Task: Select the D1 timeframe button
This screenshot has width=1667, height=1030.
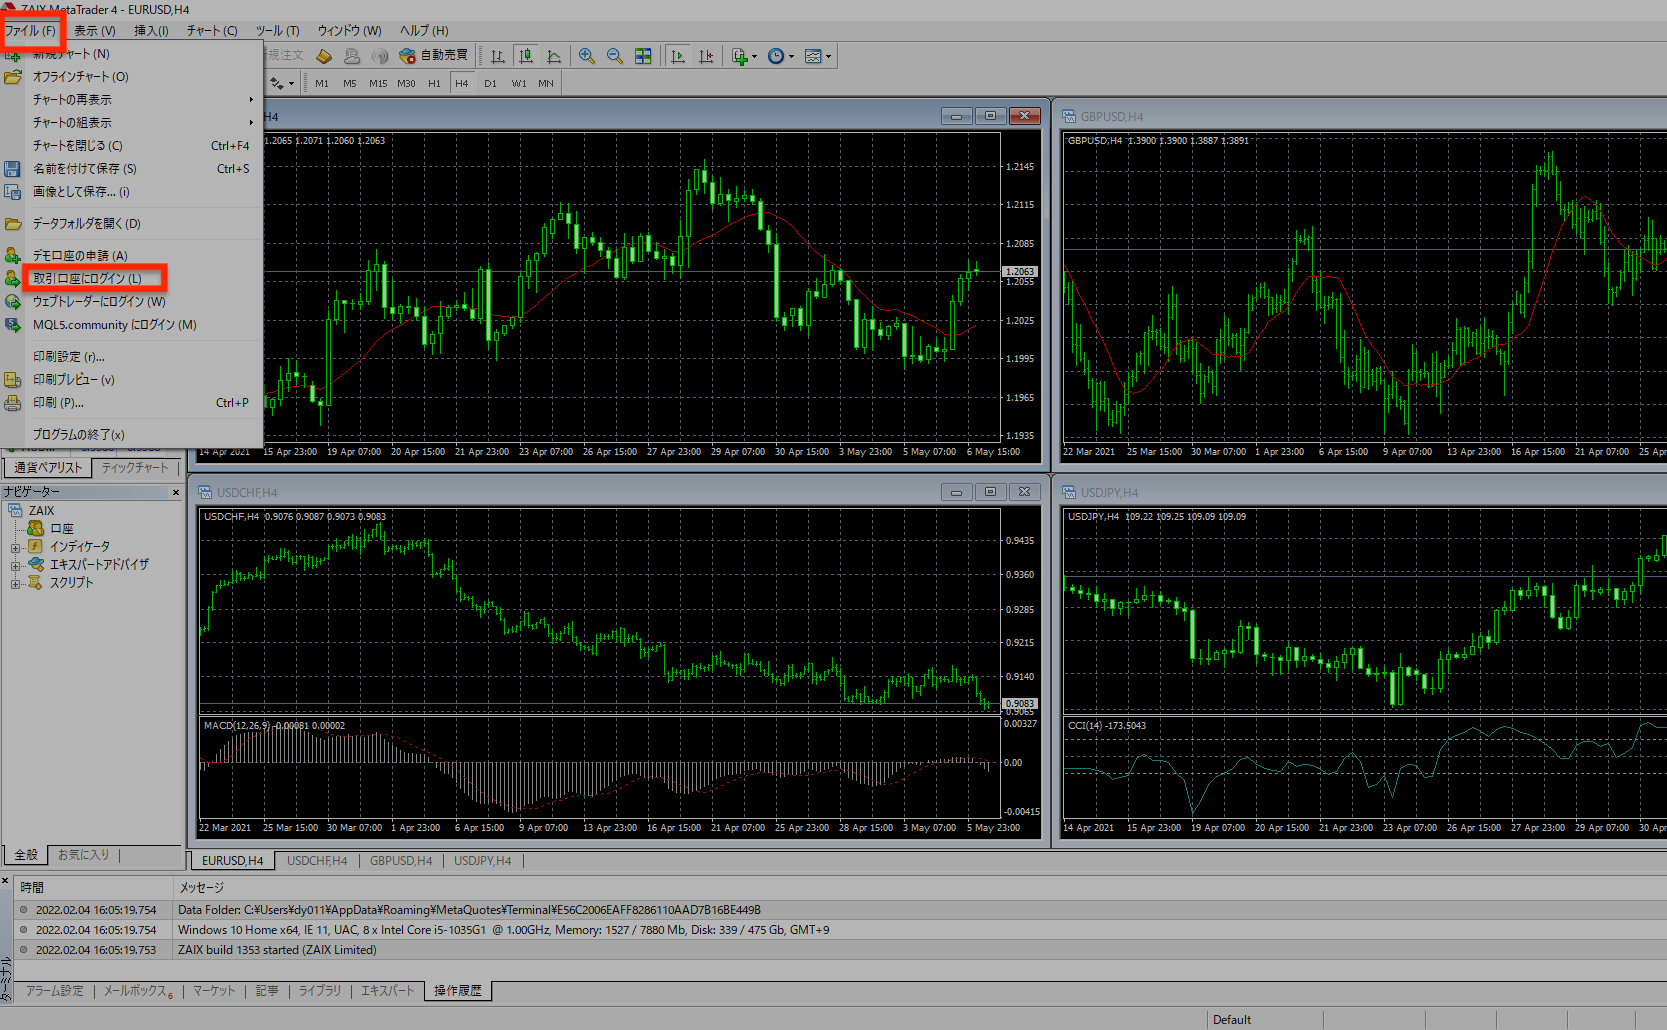Action: pyautogui.click(x=490, y=83)
